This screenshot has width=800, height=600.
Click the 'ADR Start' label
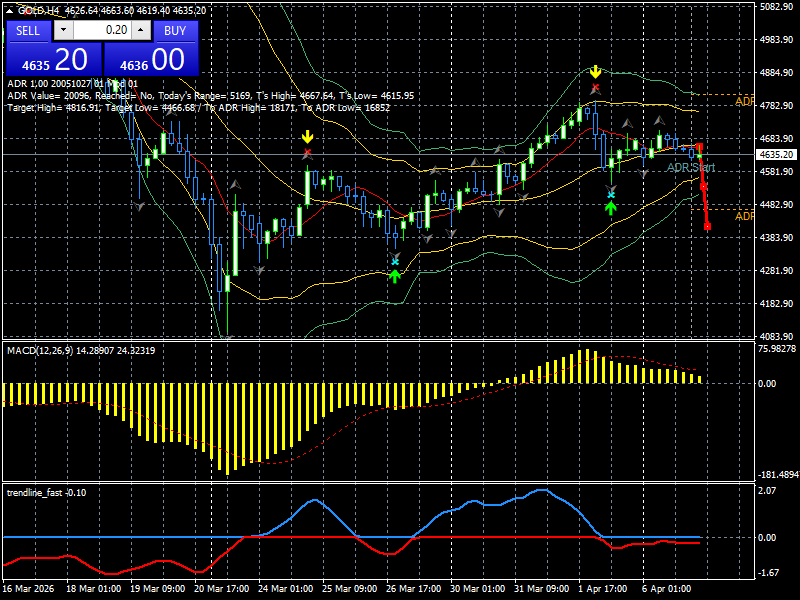pyautogui.click(x=691, y=167)
